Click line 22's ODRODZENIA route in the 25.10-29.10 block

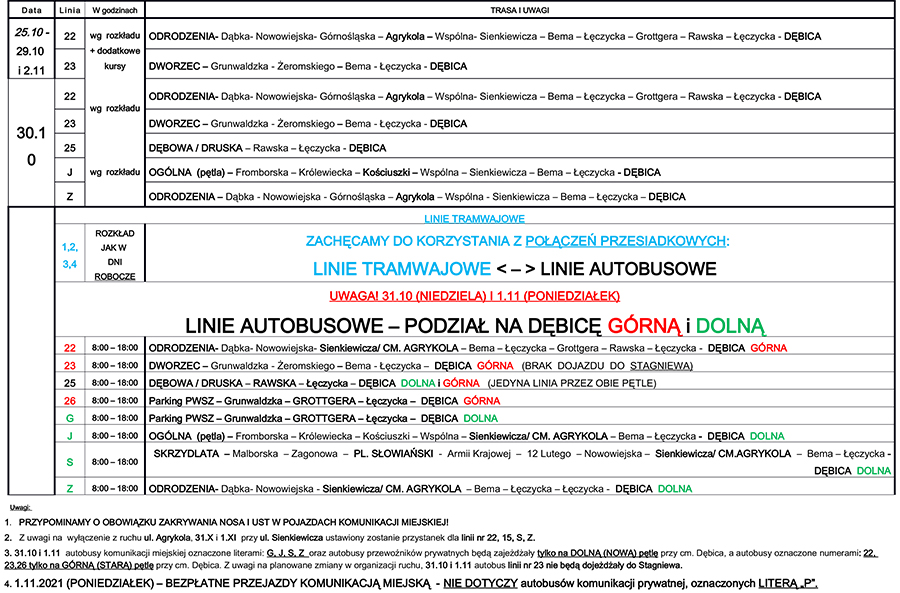(x=485, y=36)
